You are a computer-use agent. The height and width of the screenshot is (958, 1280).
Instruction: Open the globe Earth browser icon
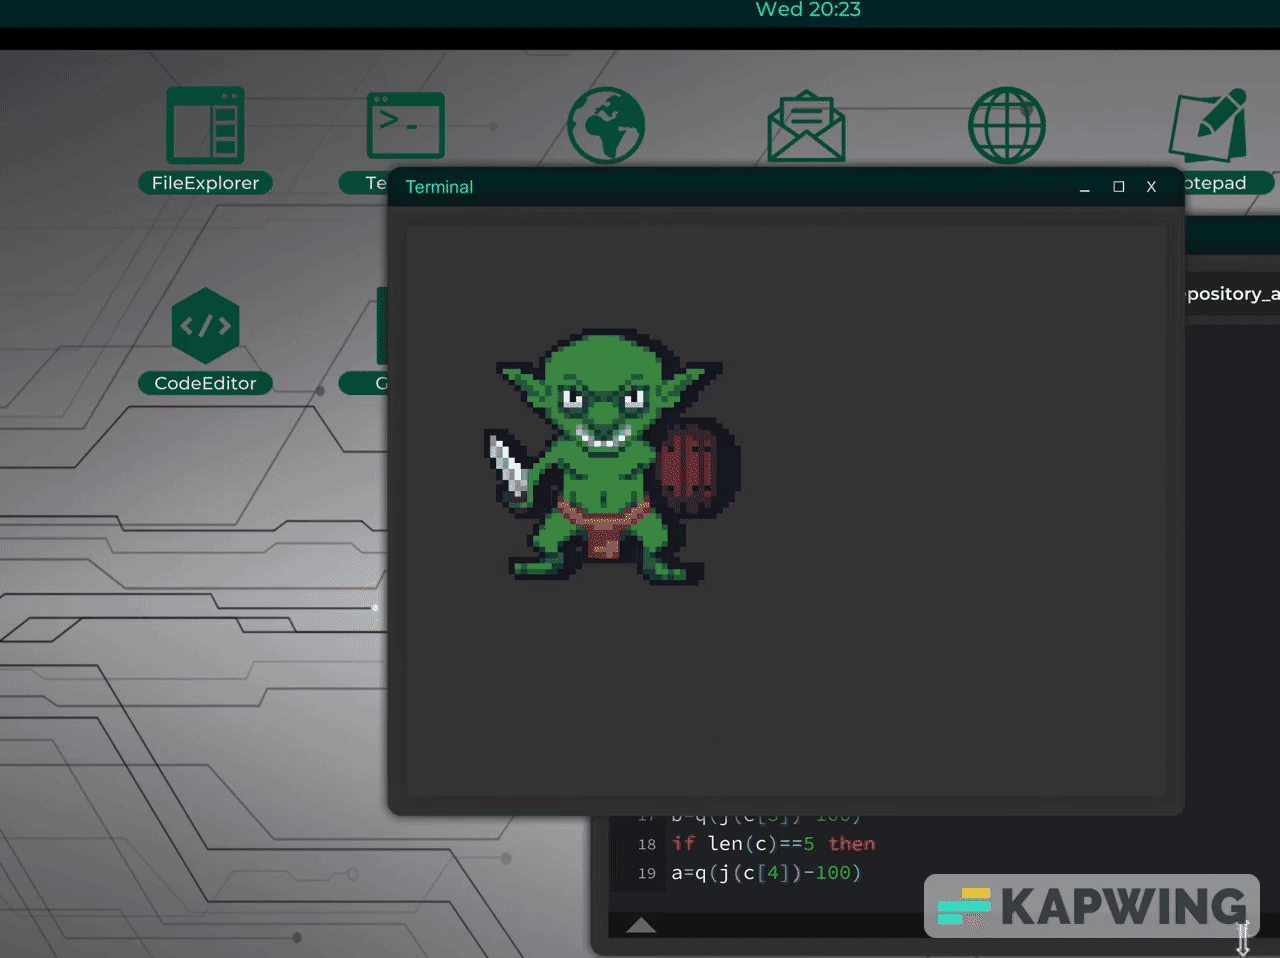(606, 125)
